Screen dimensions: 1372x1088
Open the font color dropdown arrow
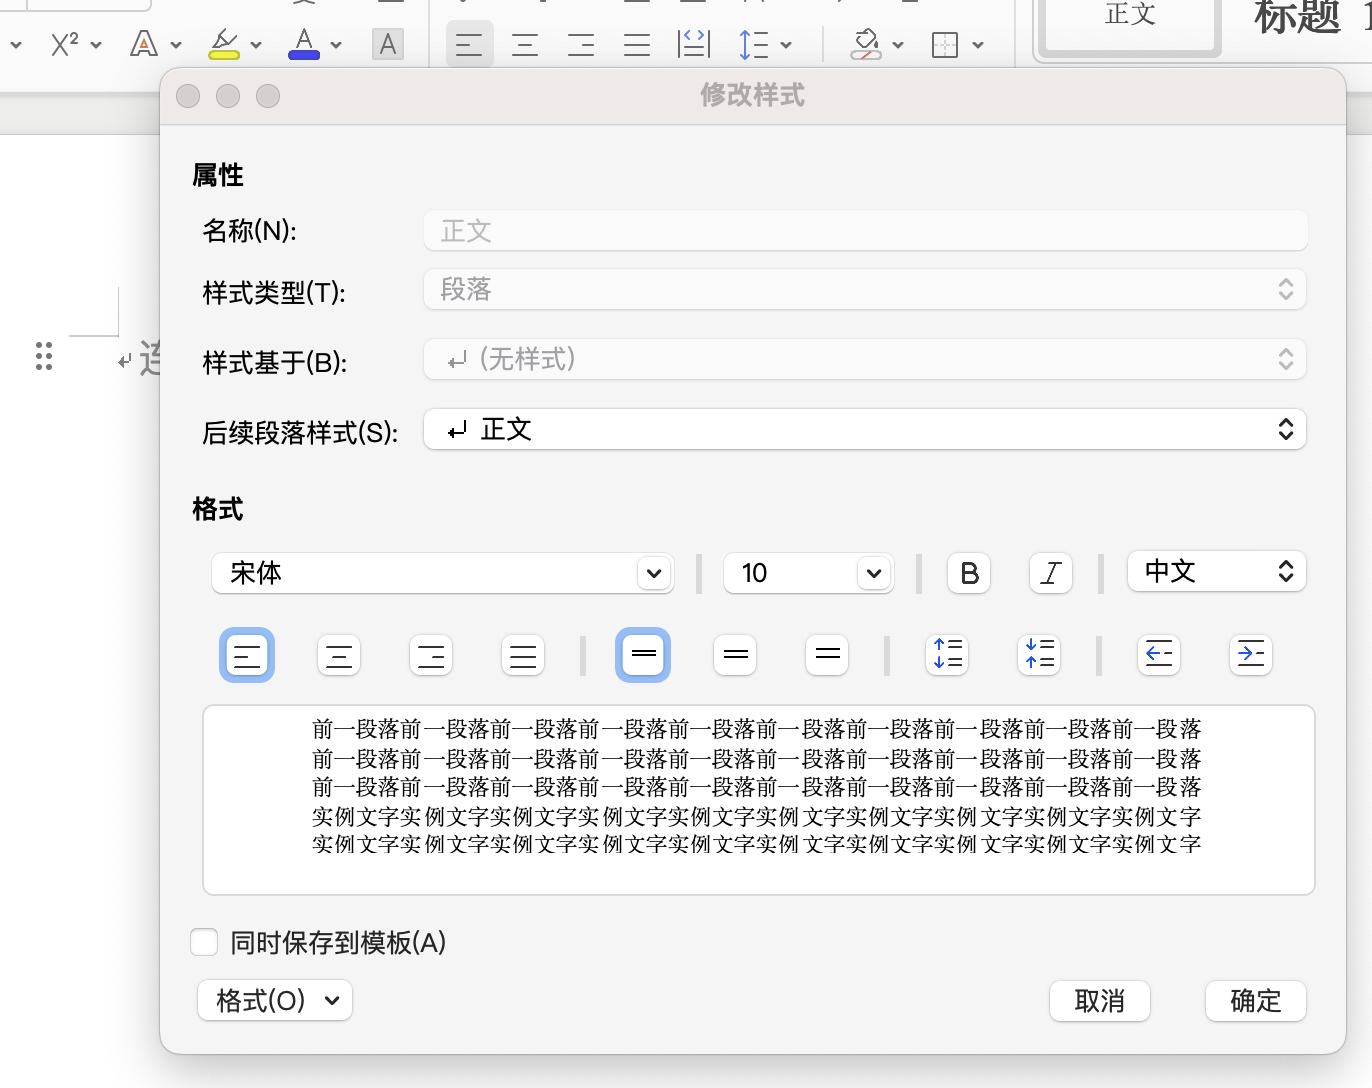pyautogui.click(x=336, y=46)
